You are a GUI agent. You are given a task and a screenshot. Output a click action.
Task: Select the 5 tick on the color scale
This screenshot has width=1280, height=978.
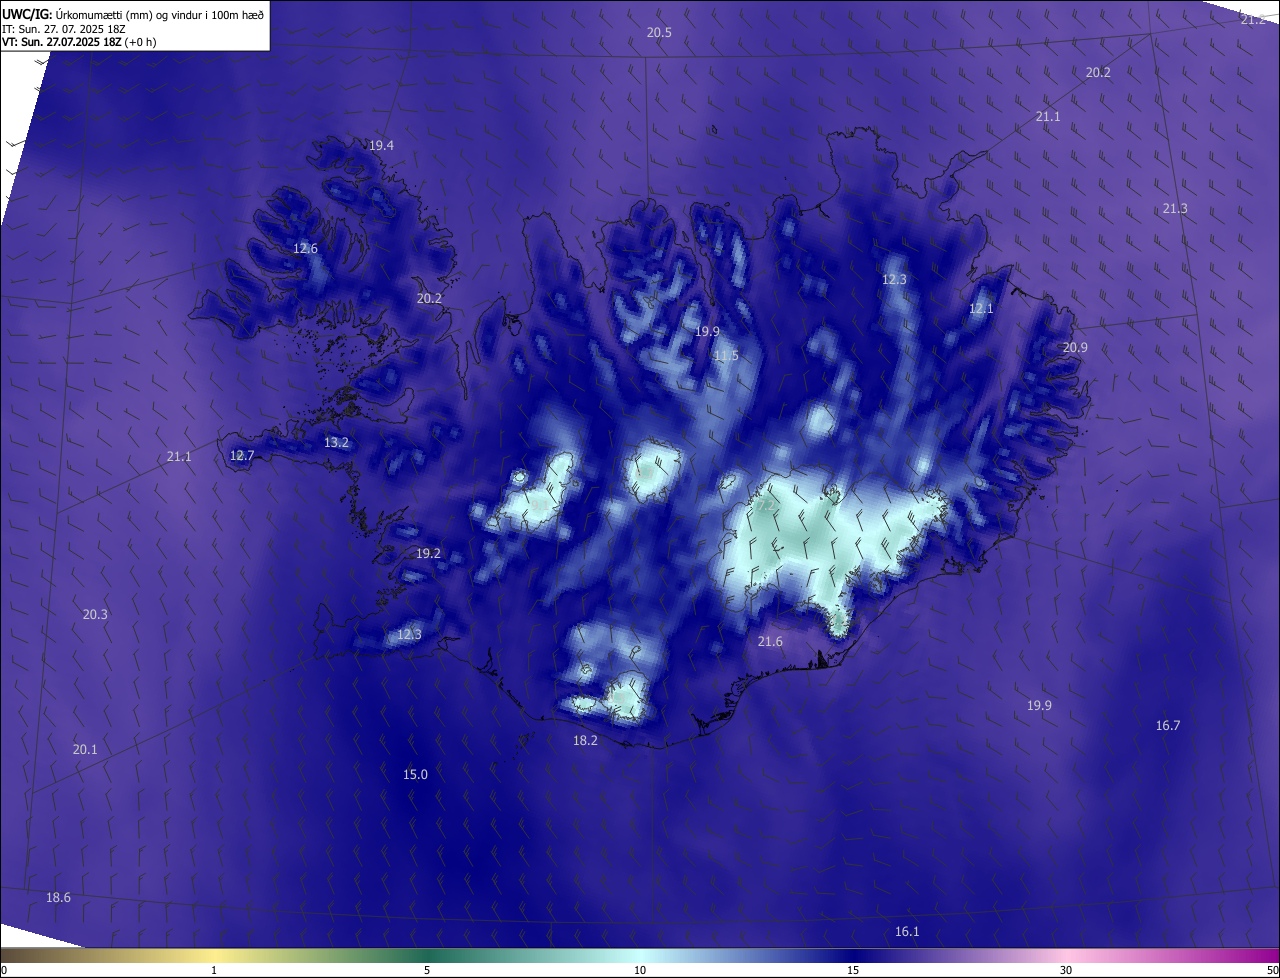coord(427,970)
